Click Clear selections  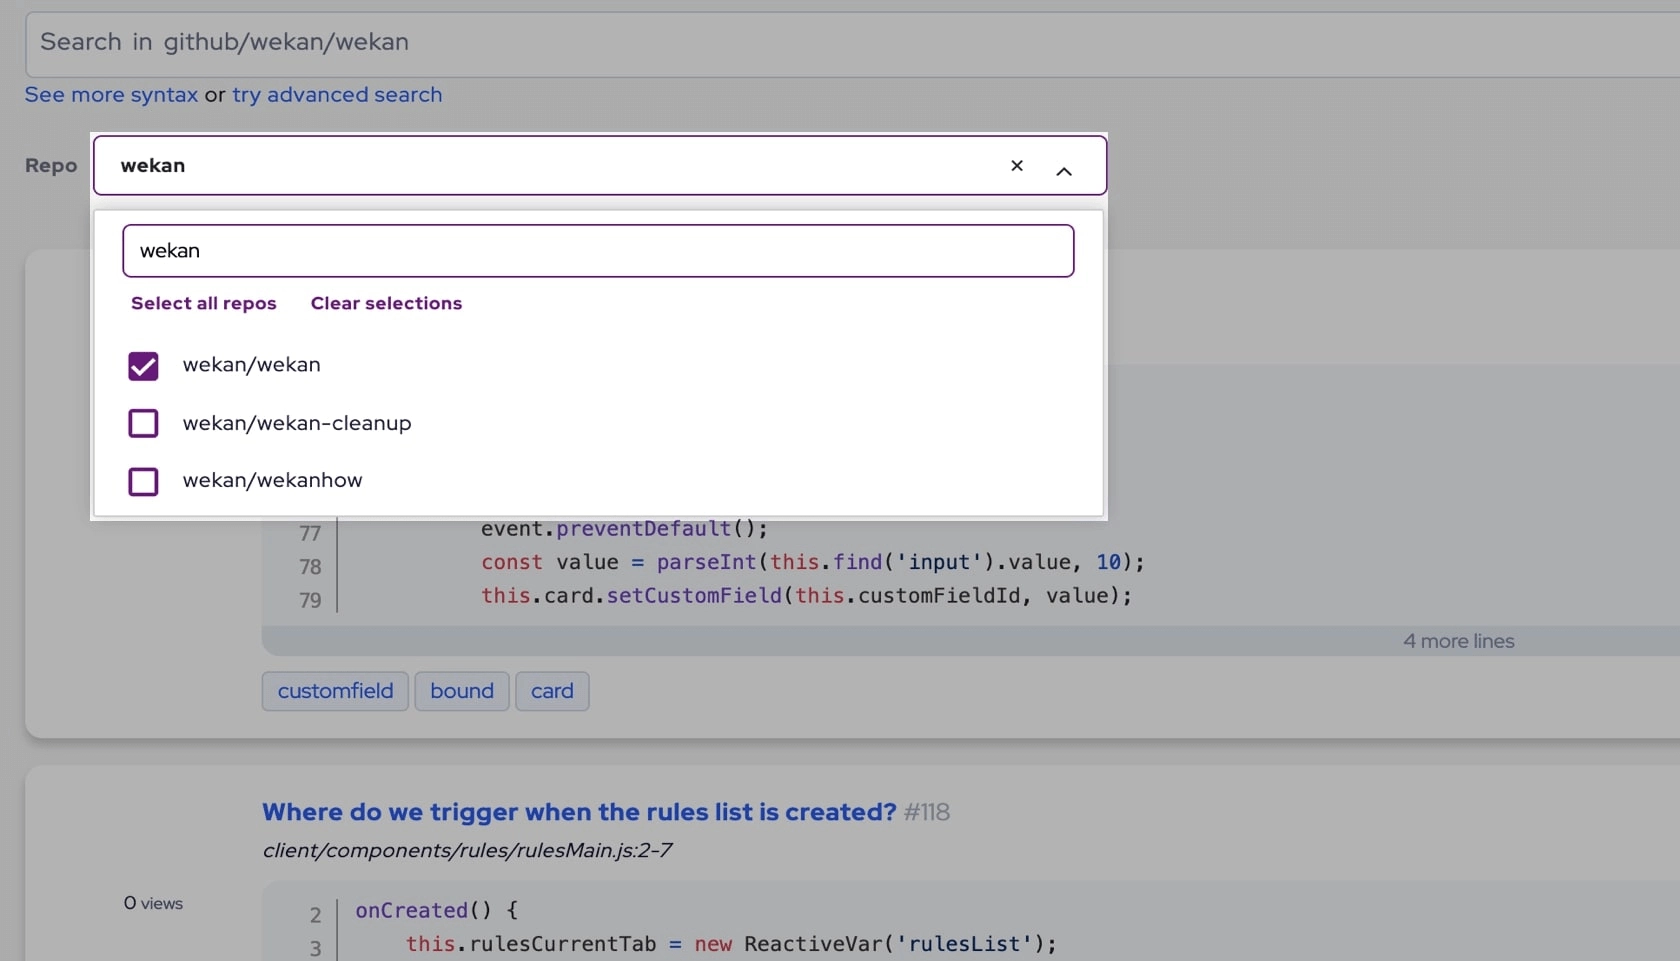coord(386,304)
